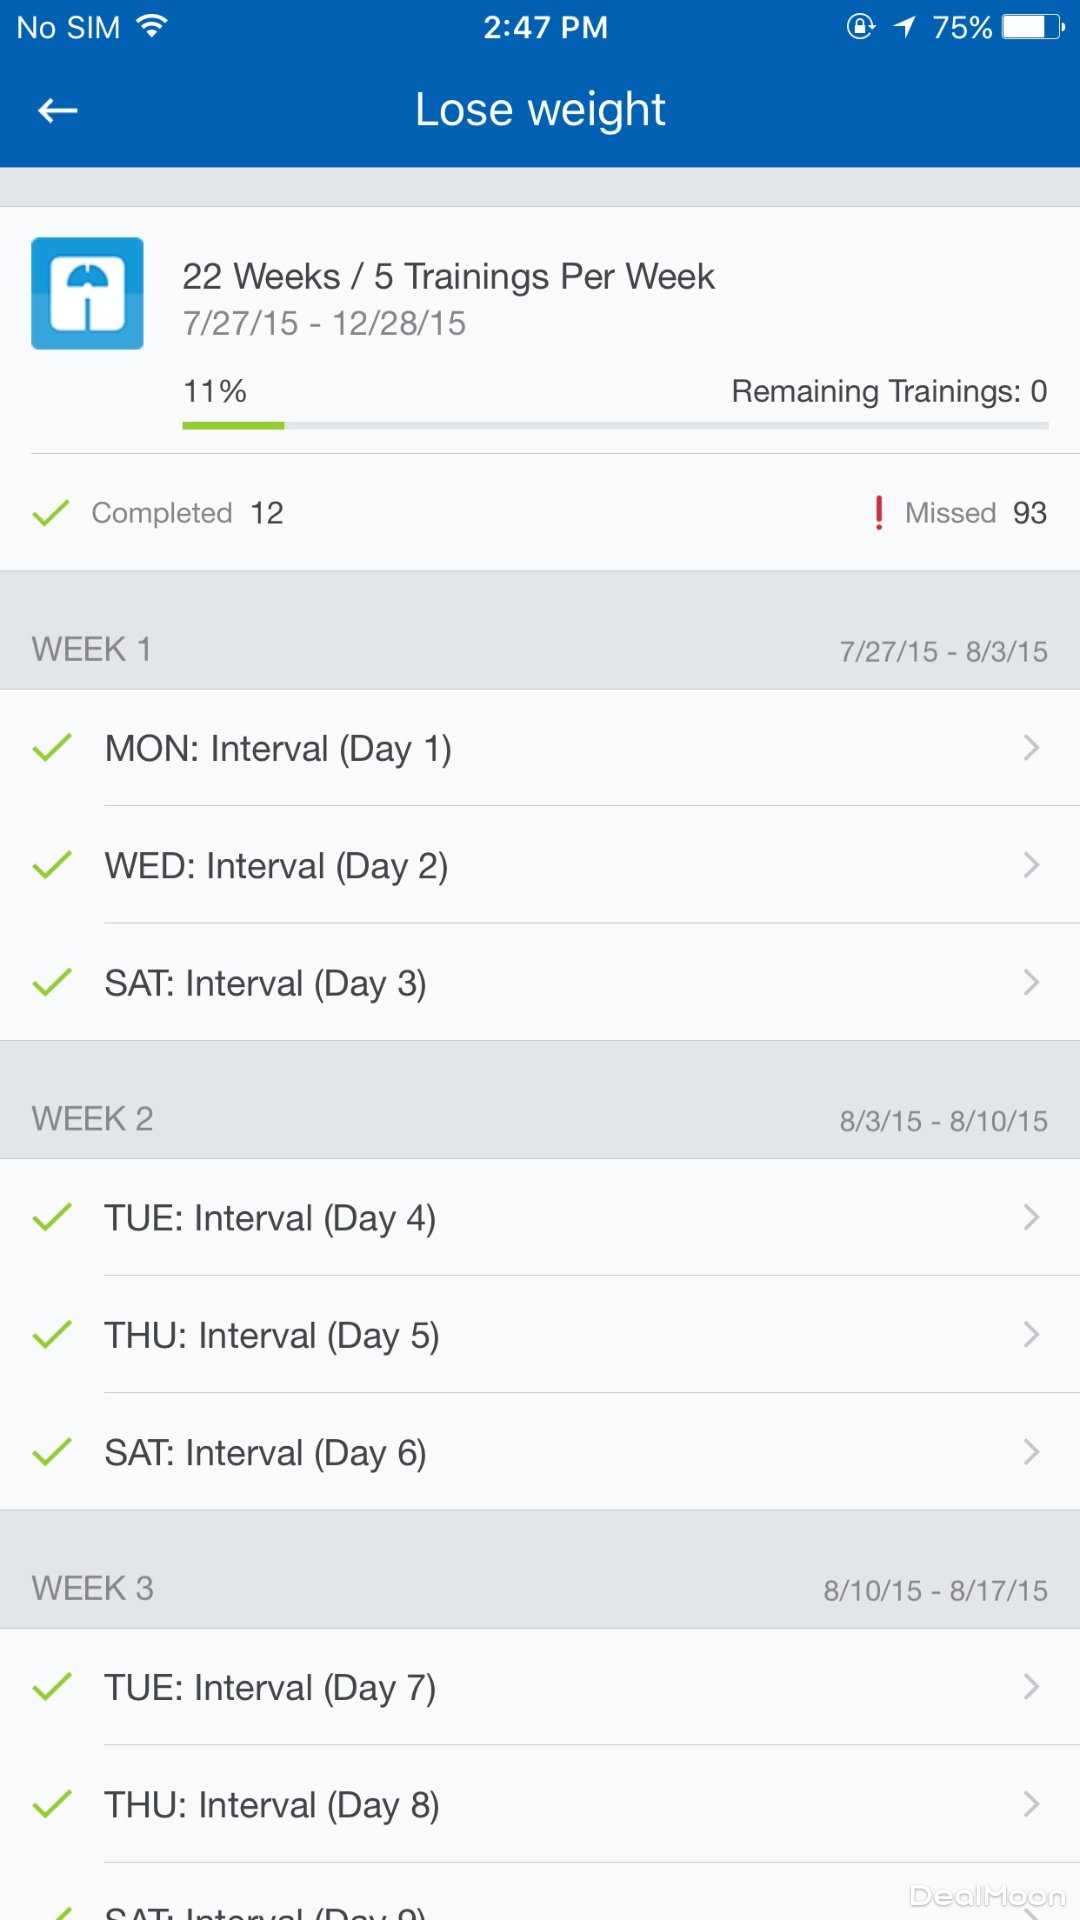The image size is (1080, 1920).
Task: Open THU: Interval (Day 5) training
Action: (x=272, y=1336)
